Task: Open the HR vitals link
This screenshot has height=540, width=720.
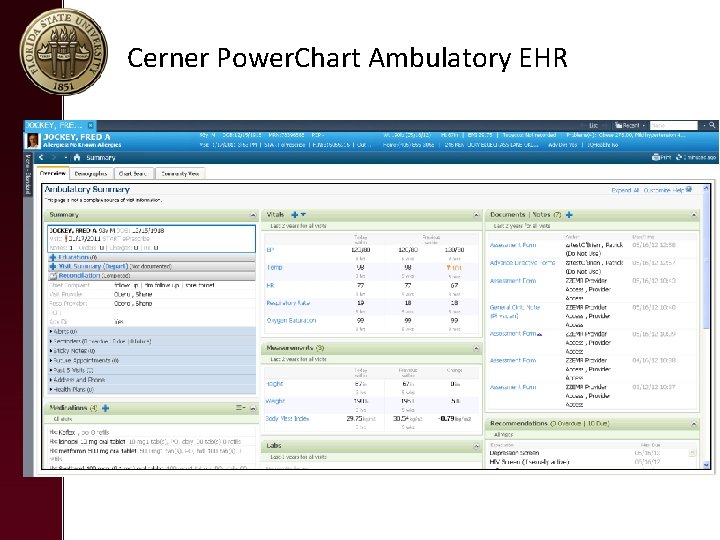Action: click(x=270, y=285)
